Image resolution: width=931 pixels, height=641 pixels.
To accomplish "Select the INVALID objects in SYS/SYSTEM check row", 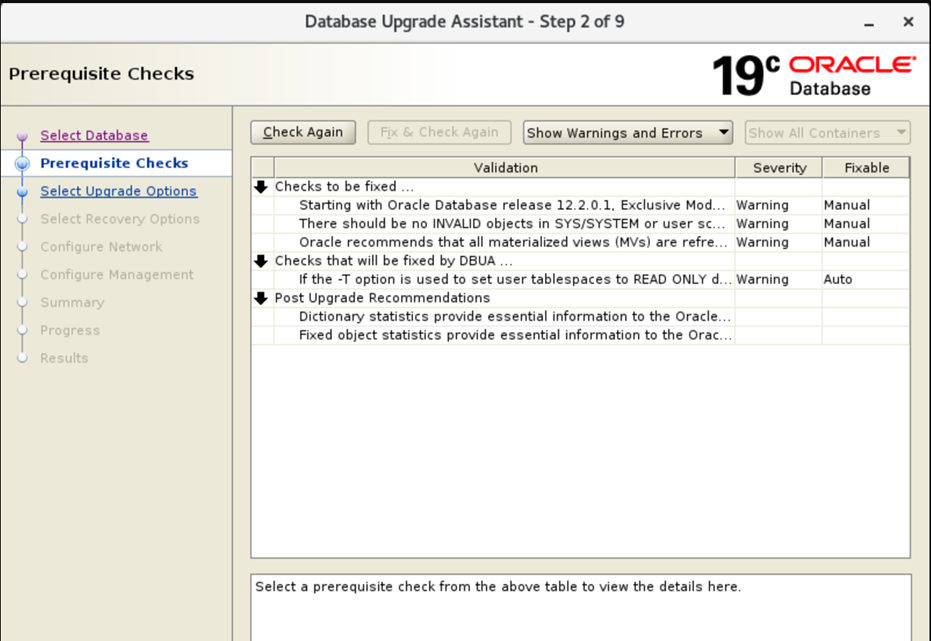I will pyautogui.click(x=580, y=224).
